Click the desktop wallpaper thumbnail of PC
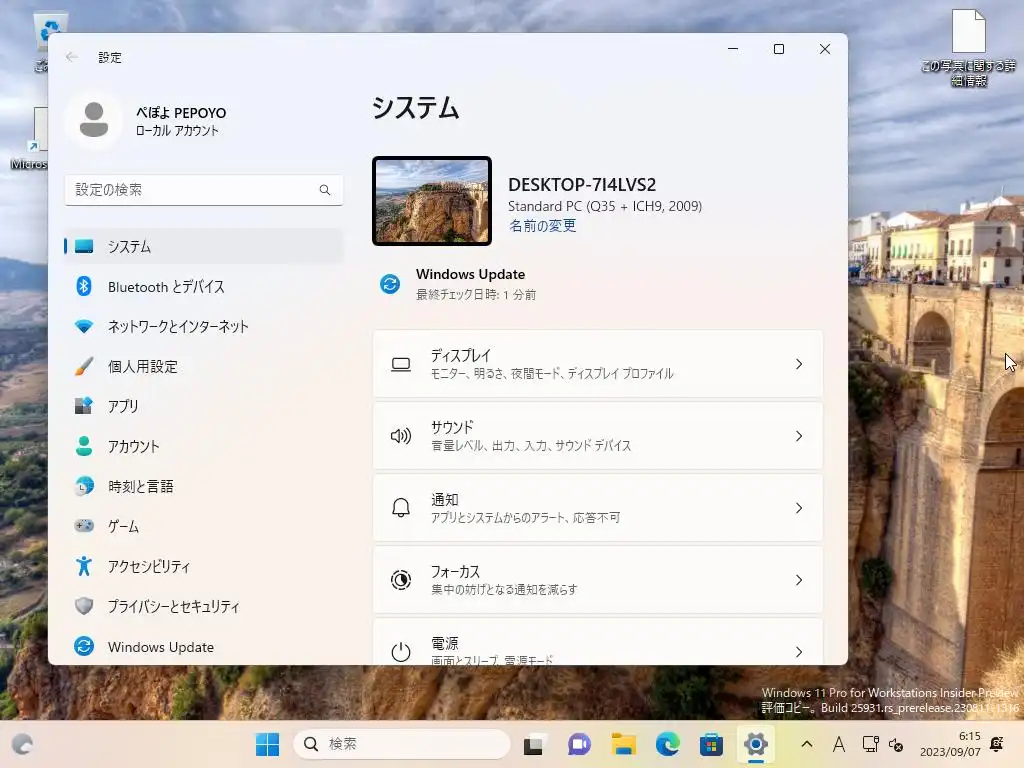 (x=432, y=201)
